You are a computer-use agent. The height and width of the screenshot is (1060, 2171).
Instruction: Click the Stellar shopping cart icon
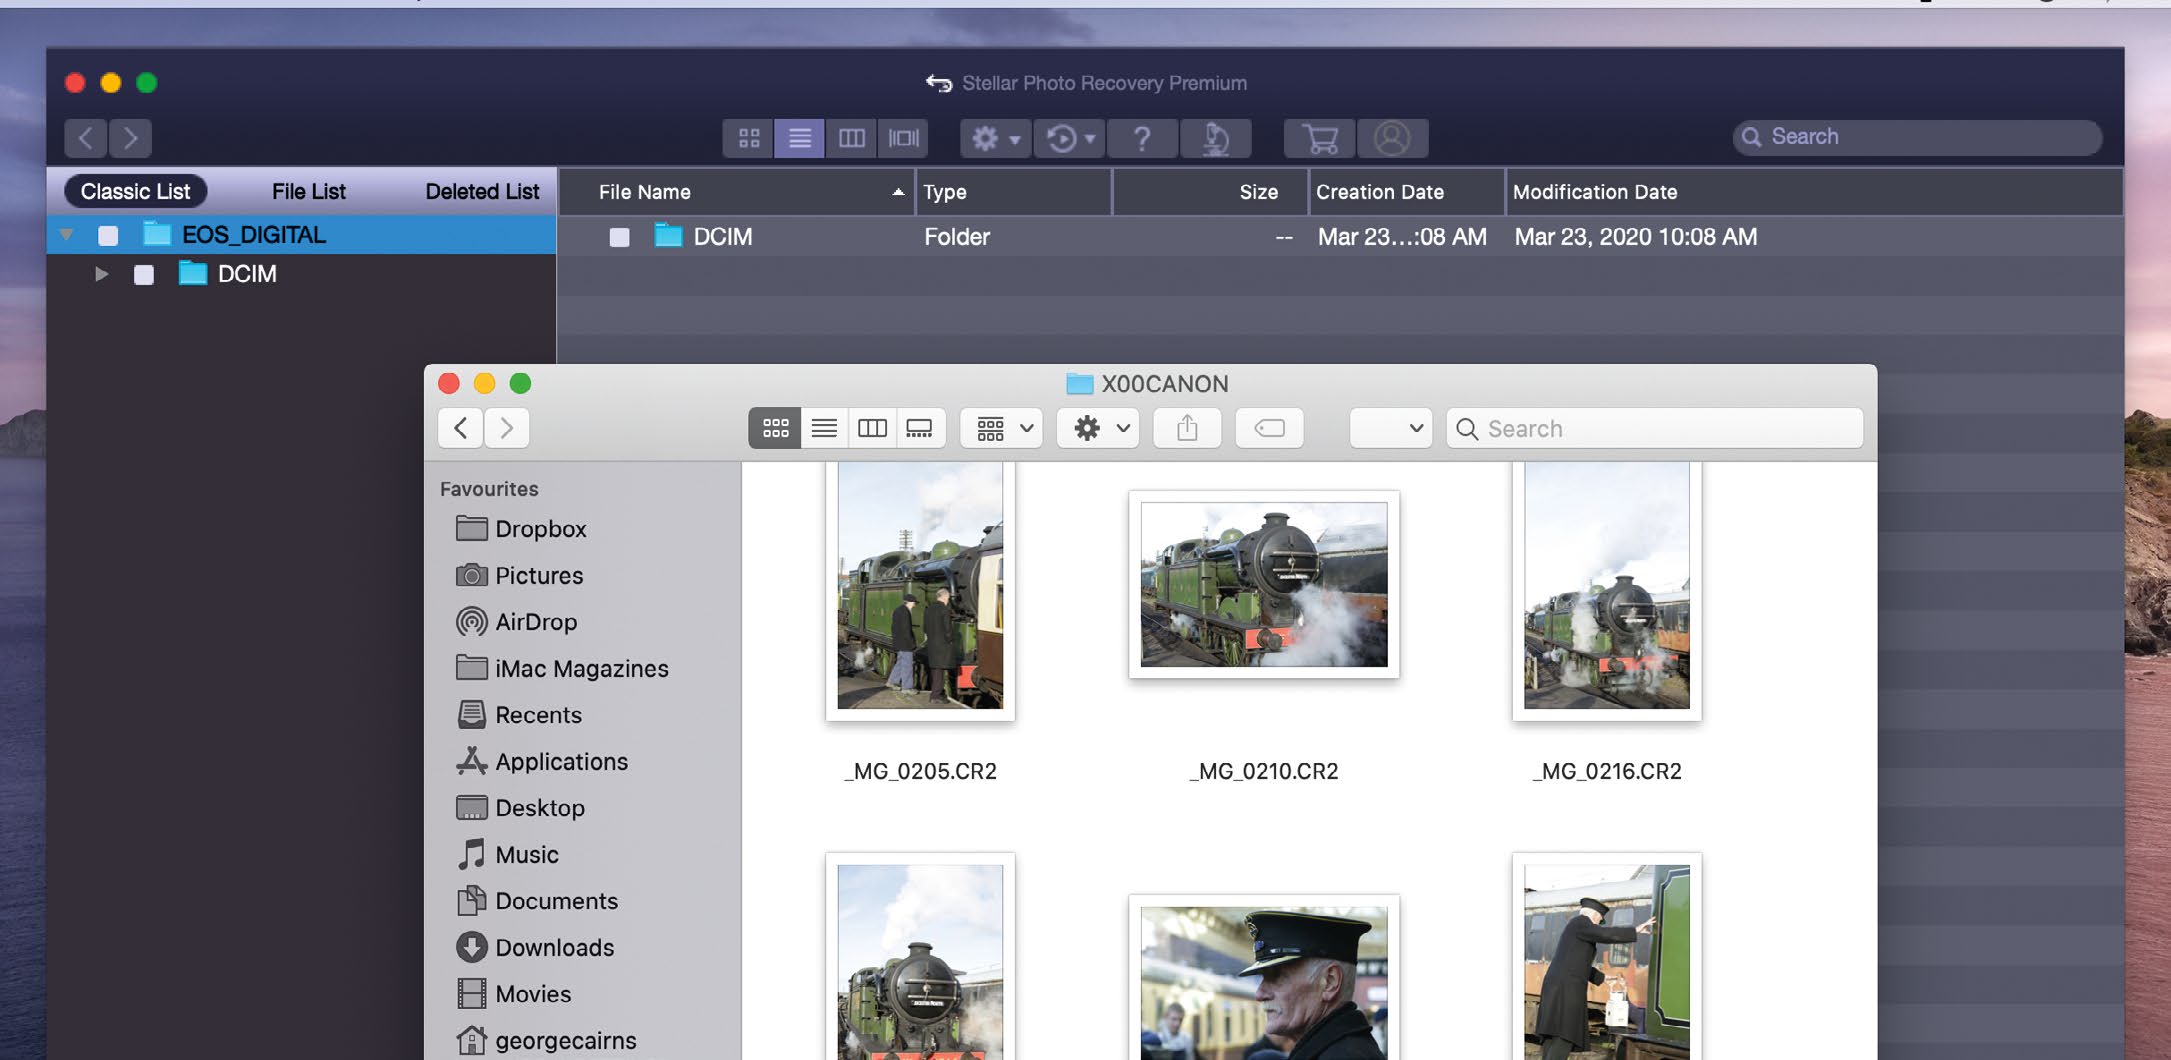[x=1320, y=138]
